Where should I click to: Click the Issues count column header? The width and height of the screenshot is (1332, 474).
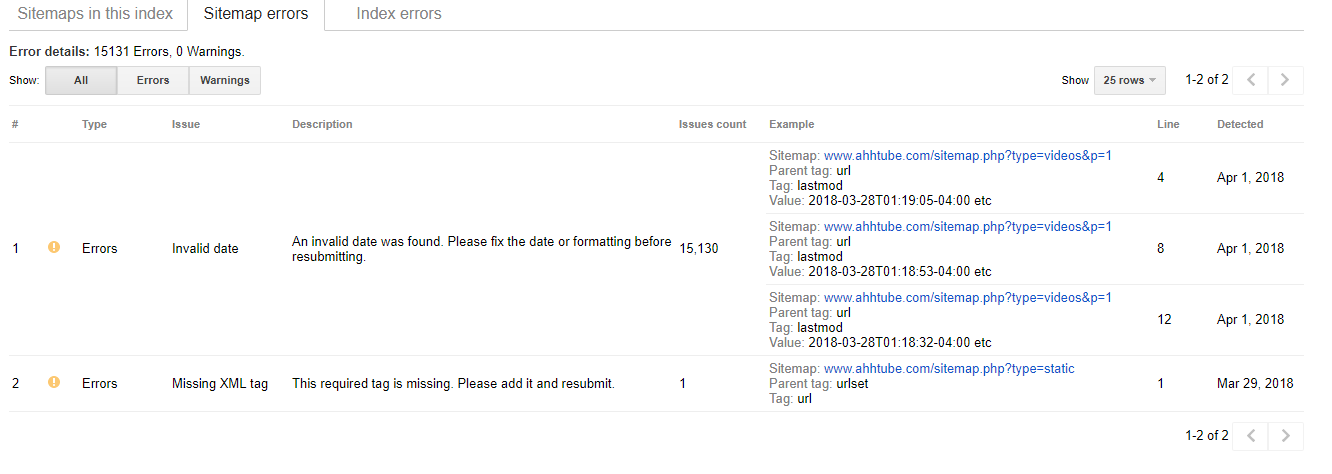(x=712, y=124)
